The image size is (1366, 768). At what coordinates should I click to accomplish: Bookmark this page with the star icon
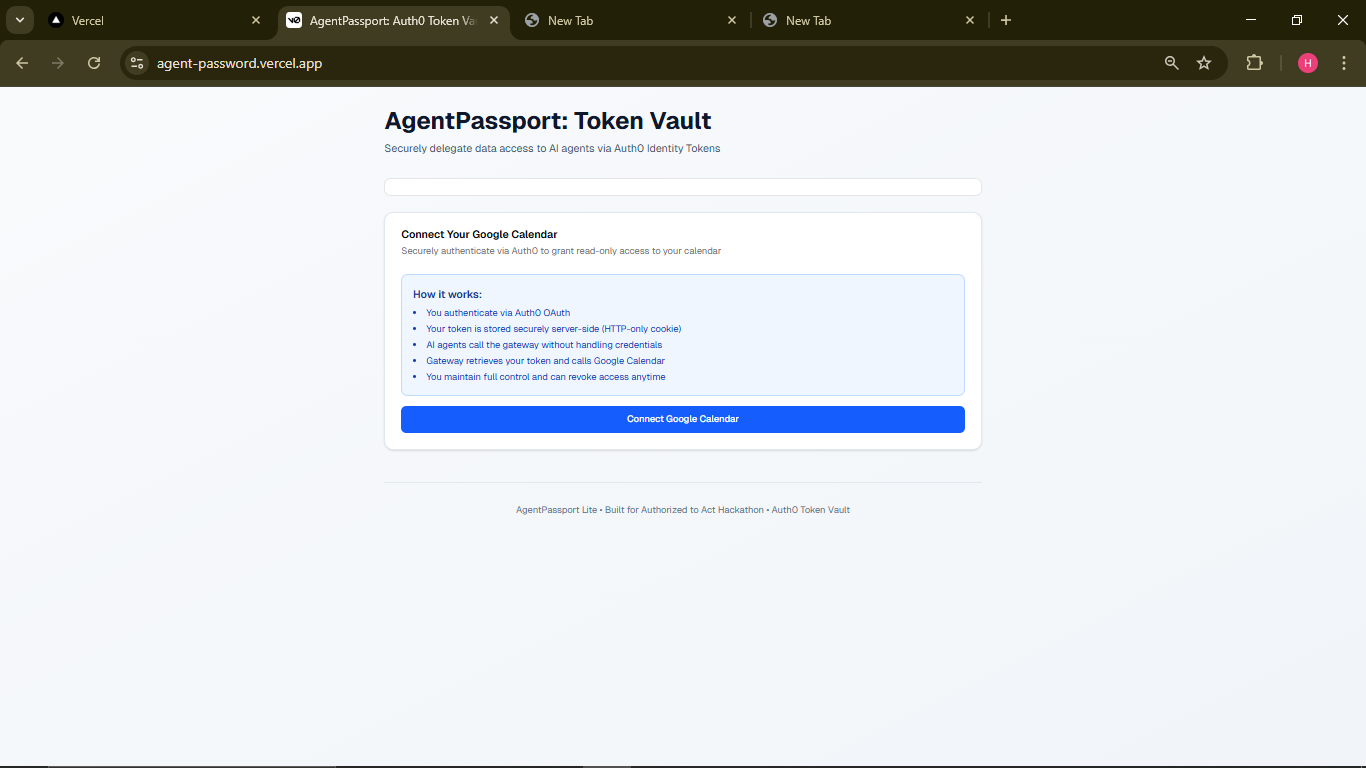[1204, 63]
